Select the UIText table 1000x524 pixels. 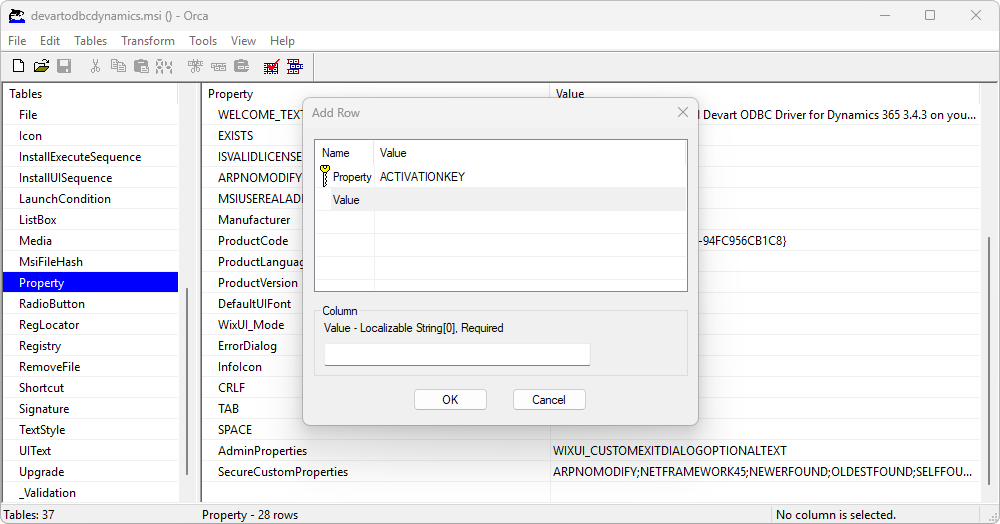click(91, 451)
